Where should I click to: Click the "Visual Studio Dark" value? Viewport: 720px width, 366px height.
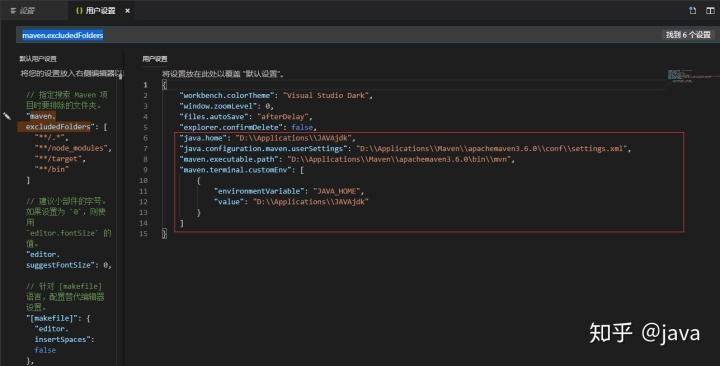point(326,96)
